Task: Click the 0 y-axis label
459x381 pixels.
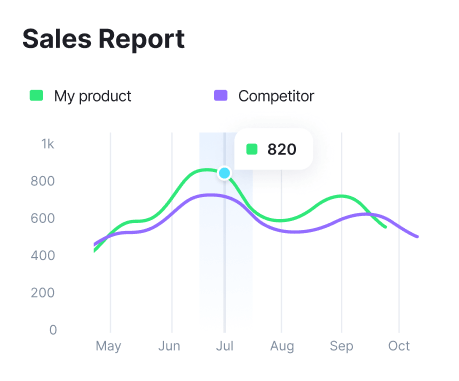Action: tap(53, 330)
